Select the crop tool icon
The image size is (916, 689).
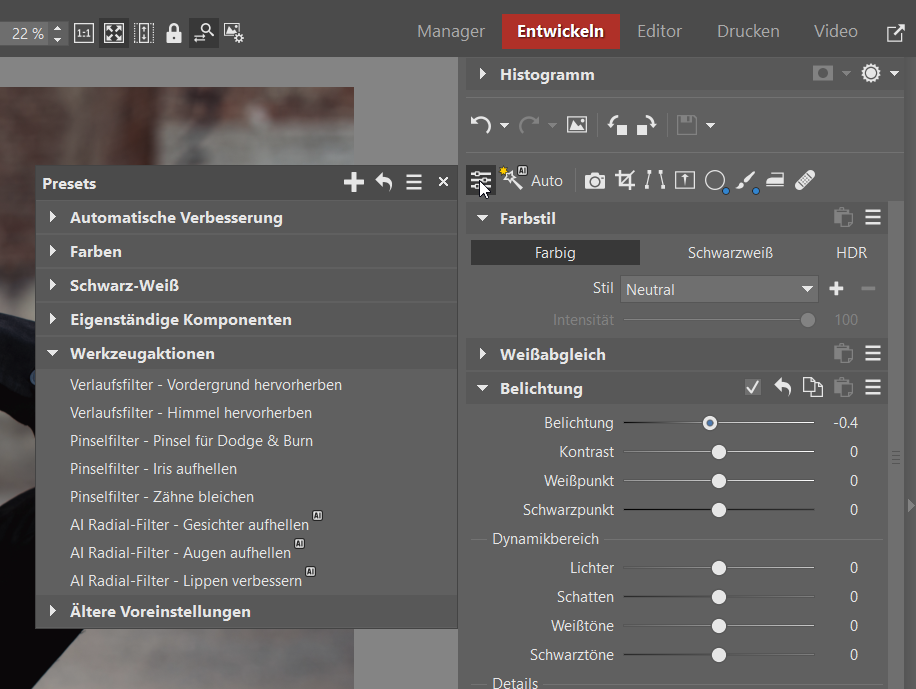click(626, 181)
